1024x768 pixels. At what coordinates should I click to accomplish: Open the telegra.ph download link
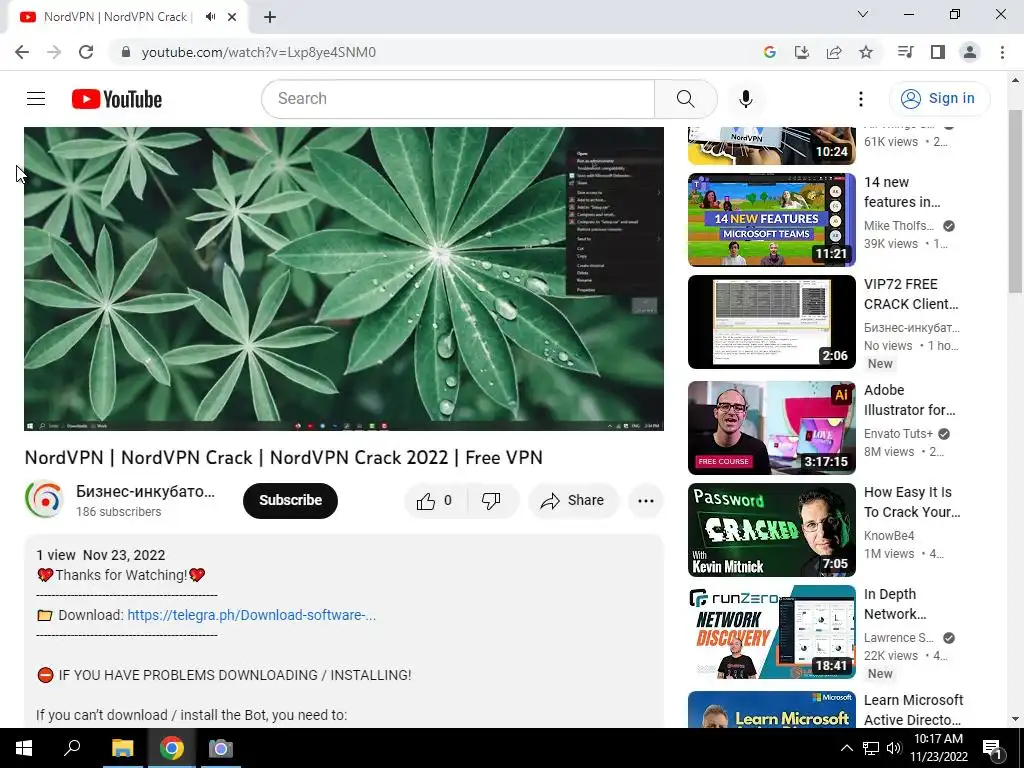click(x=251, y=615)
